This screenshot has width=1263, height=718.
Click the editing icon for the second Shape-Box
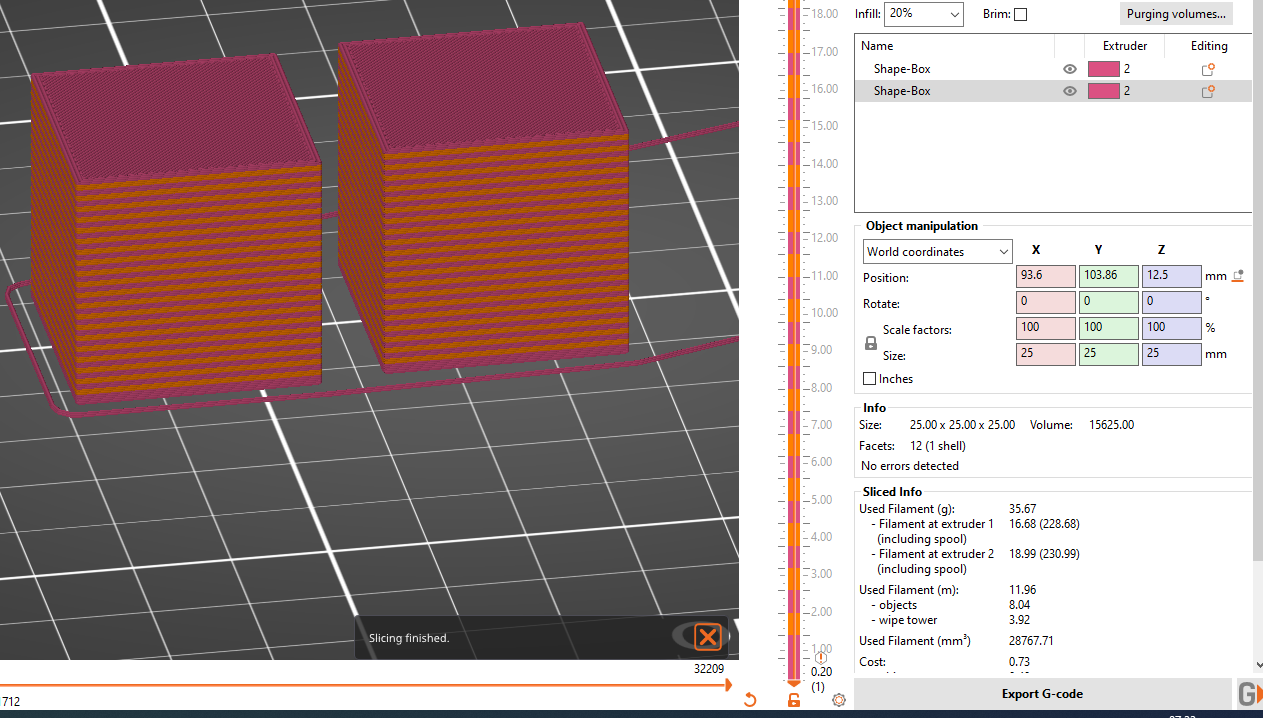click(1207, 91)
